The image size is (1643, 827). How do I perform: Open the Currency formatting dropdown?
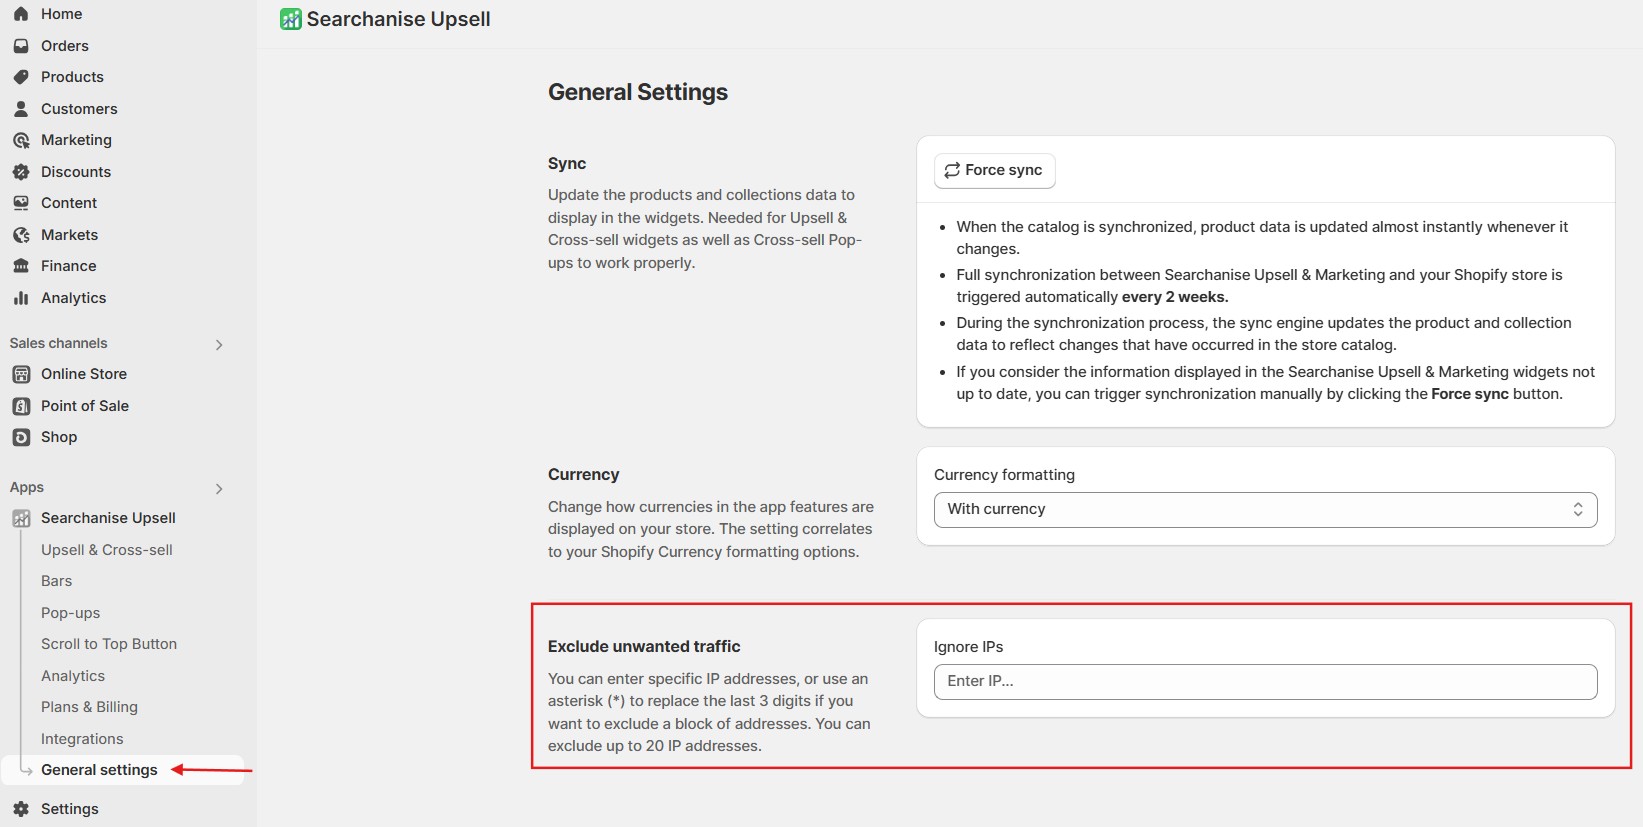pos(1265,509)
